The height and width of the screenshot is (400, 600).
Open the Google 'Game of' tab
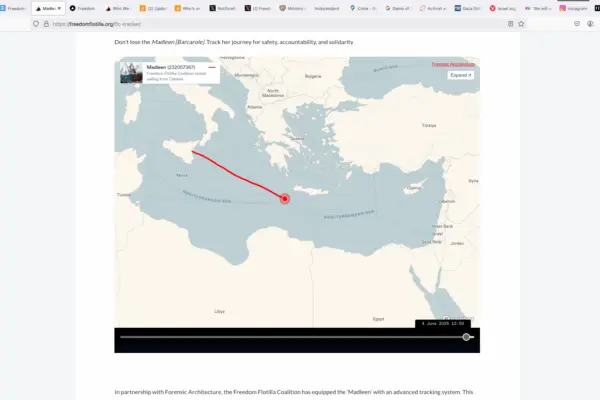(x=398, y=8)
